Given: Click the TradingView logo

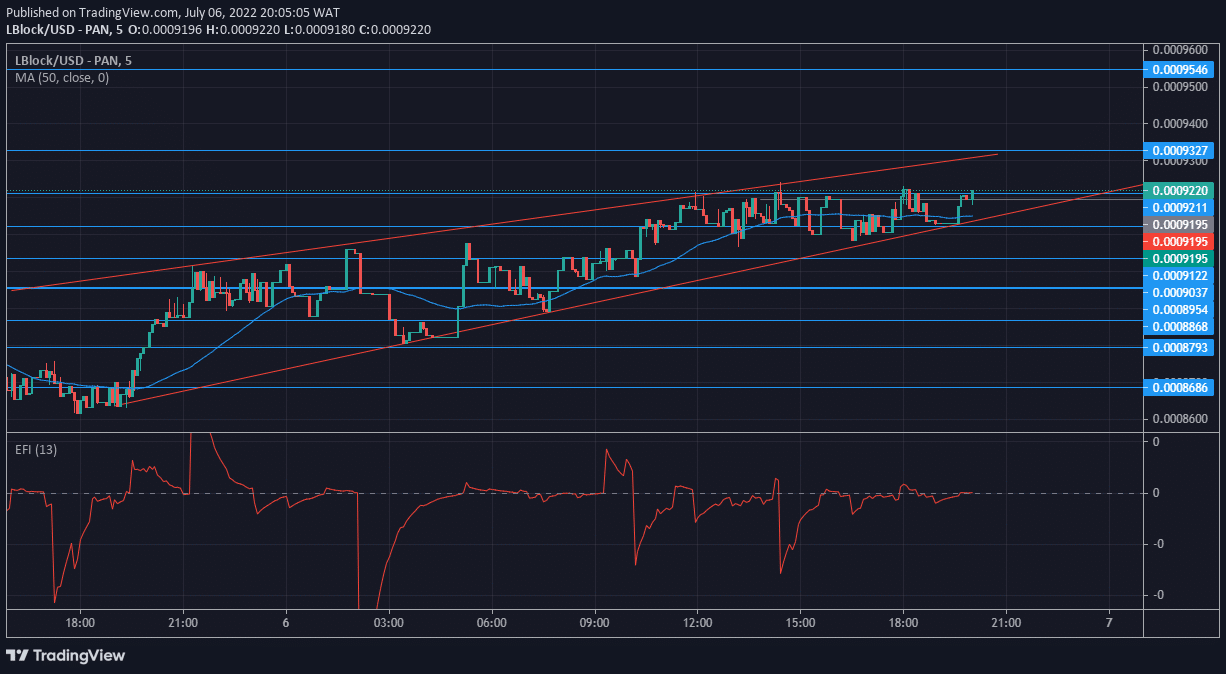Looking at the screenshot, I should [66, 655].
